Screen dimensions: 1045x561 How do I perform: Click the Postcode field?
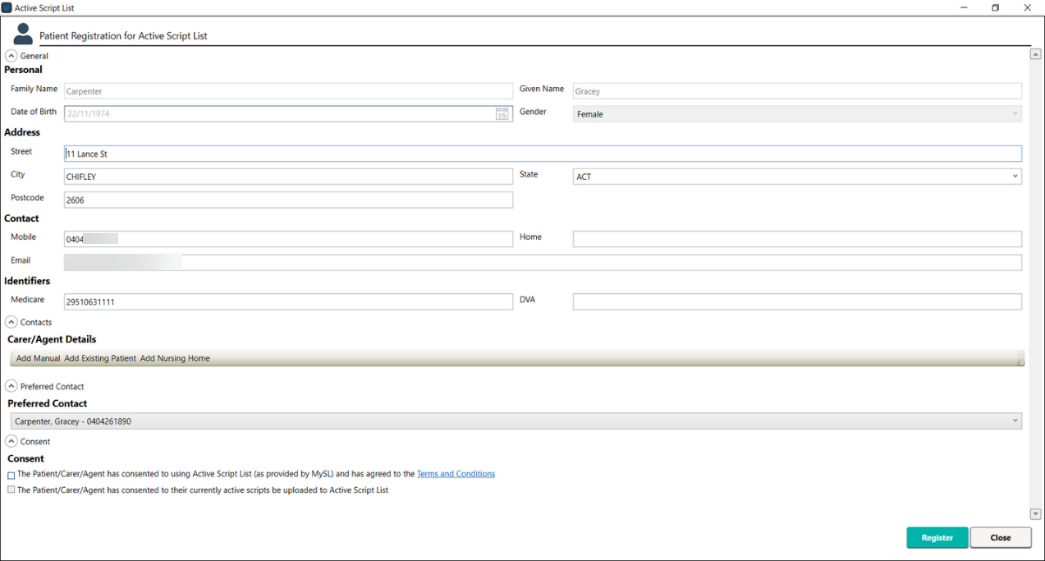click(288, 200)
